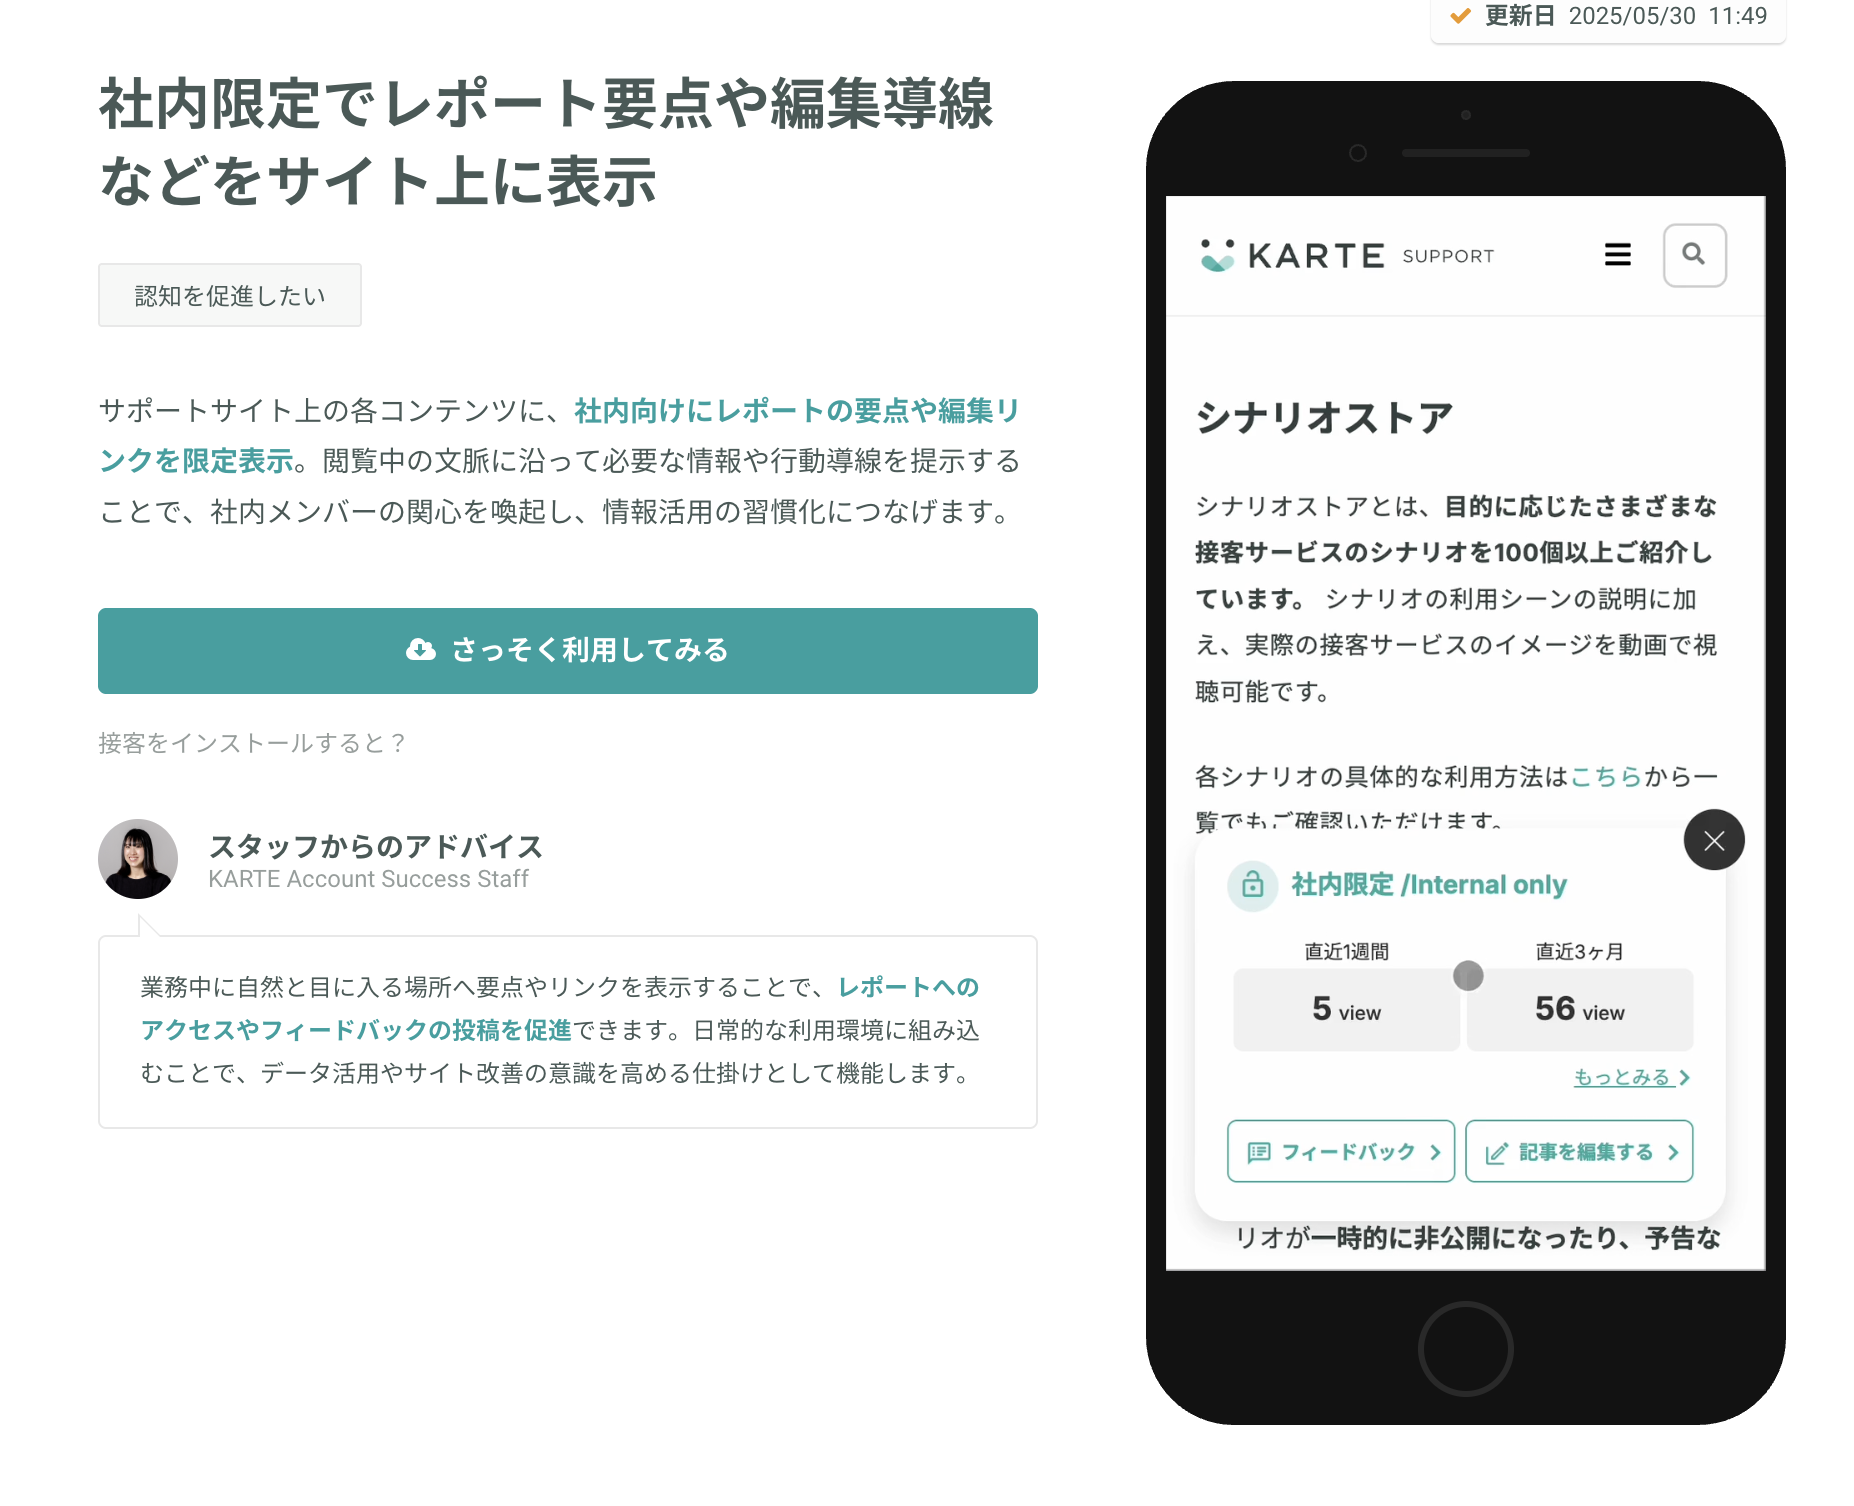
Task: Click the 直近1週間 label
Action: pyautogui.click(x=1346, y=951)
